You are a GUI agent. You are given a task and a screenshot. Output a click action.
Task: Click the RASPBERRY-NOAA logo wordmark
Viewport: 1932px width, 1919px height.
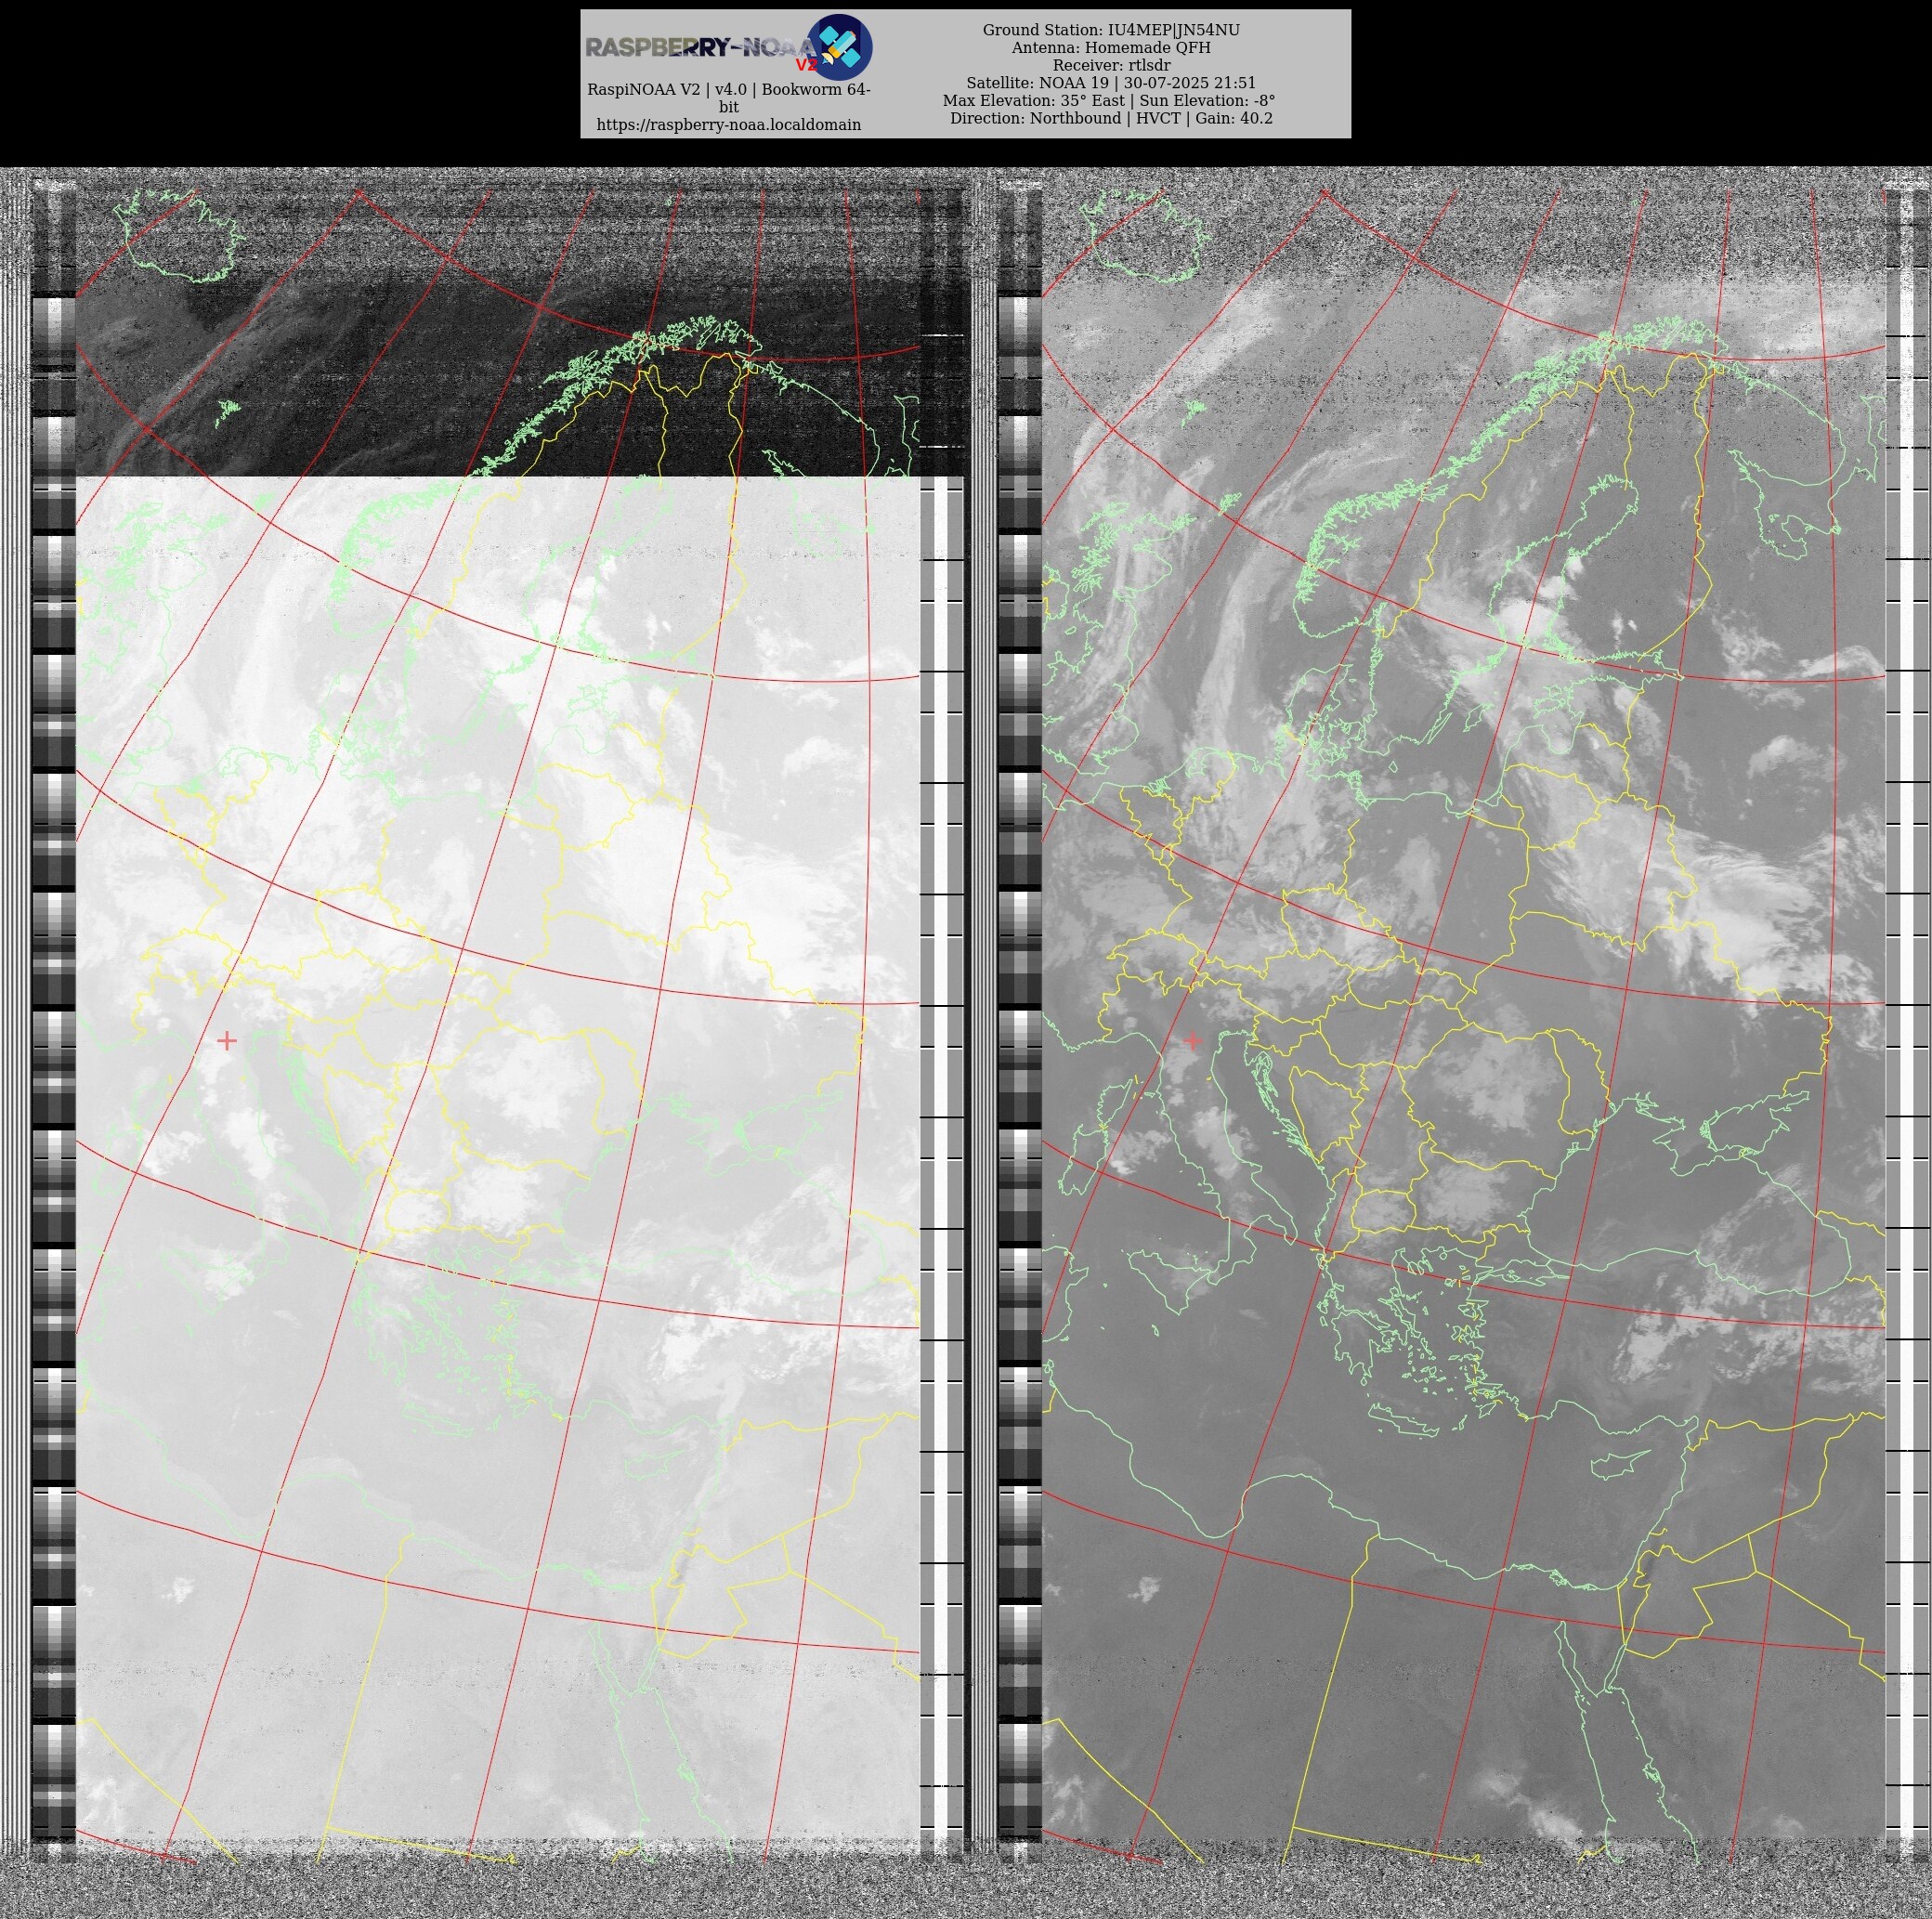701,48
